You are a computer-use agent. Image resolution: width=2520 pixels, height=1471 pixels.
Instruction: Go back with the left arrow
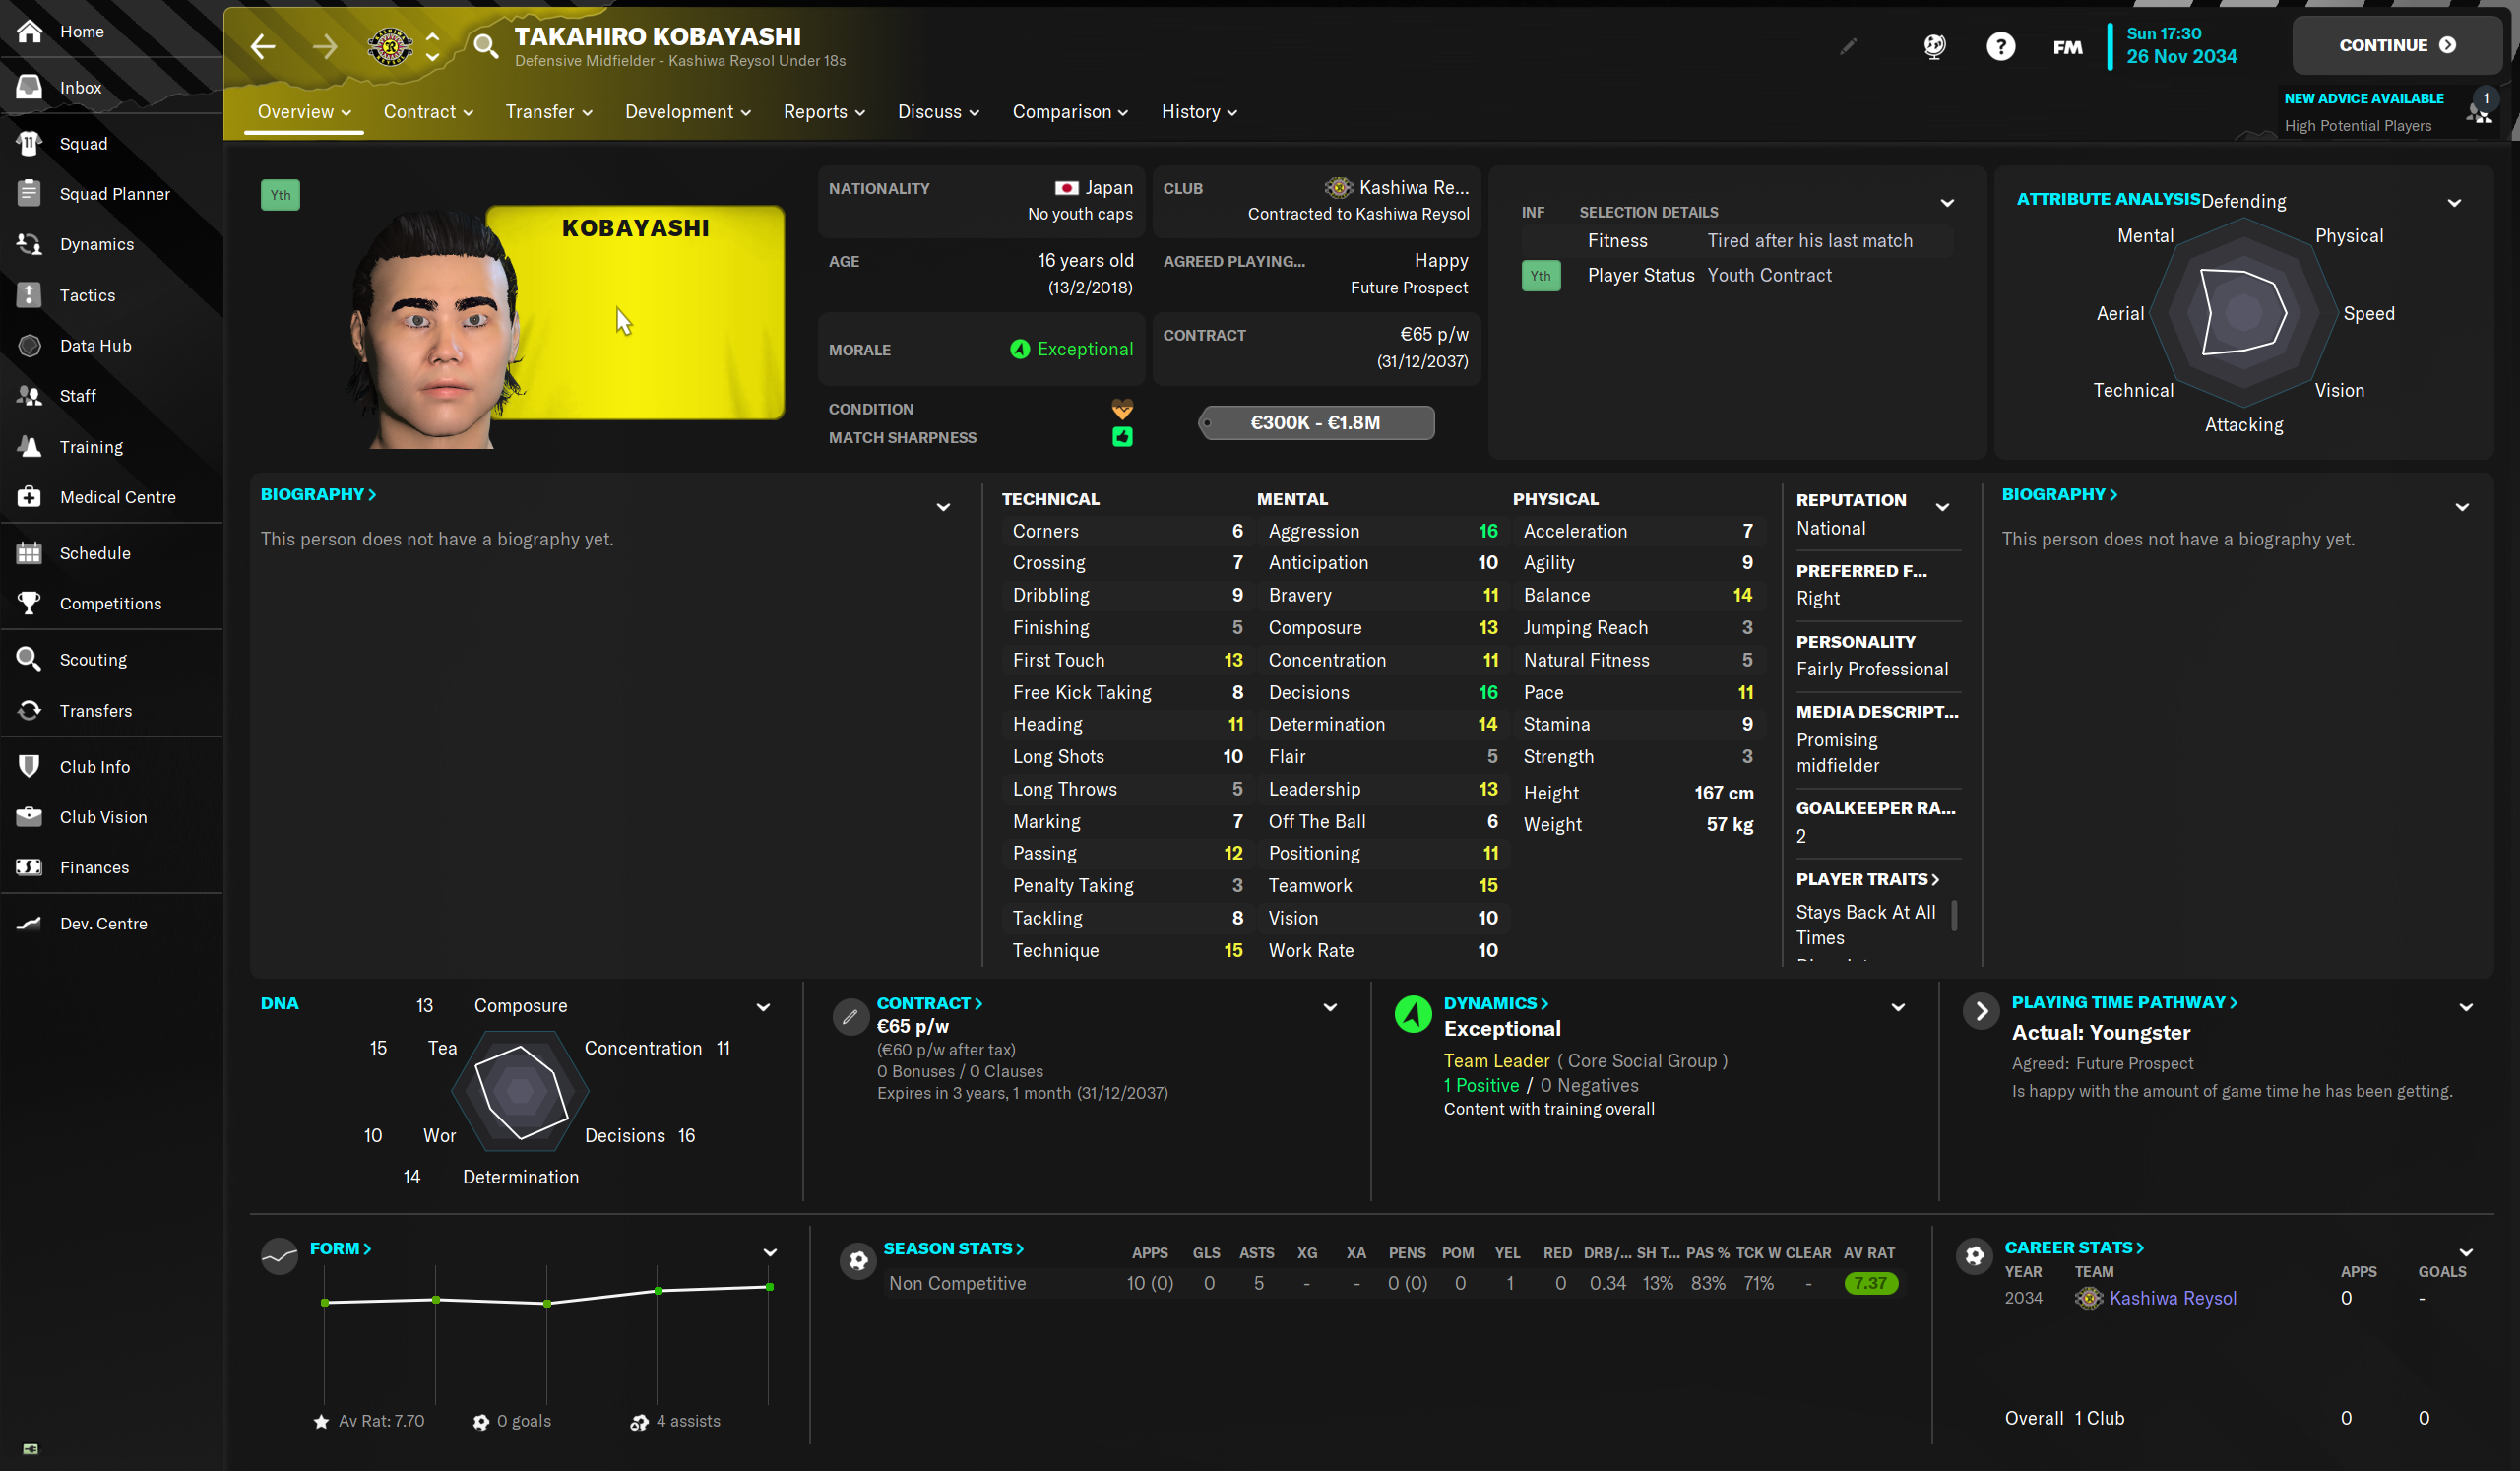click(263, 46)
